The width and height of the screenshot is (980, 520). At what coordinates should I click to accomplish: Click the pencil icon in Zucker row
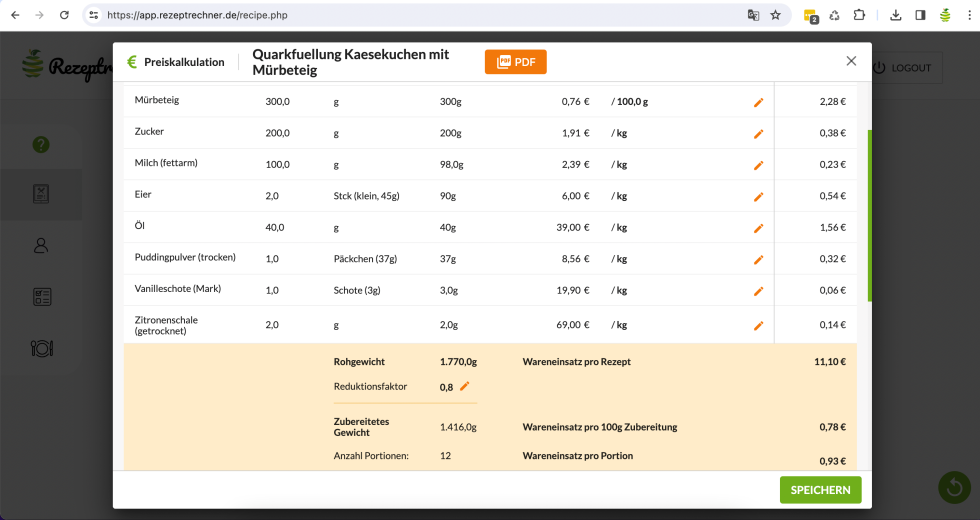click(x=758, y=134)
